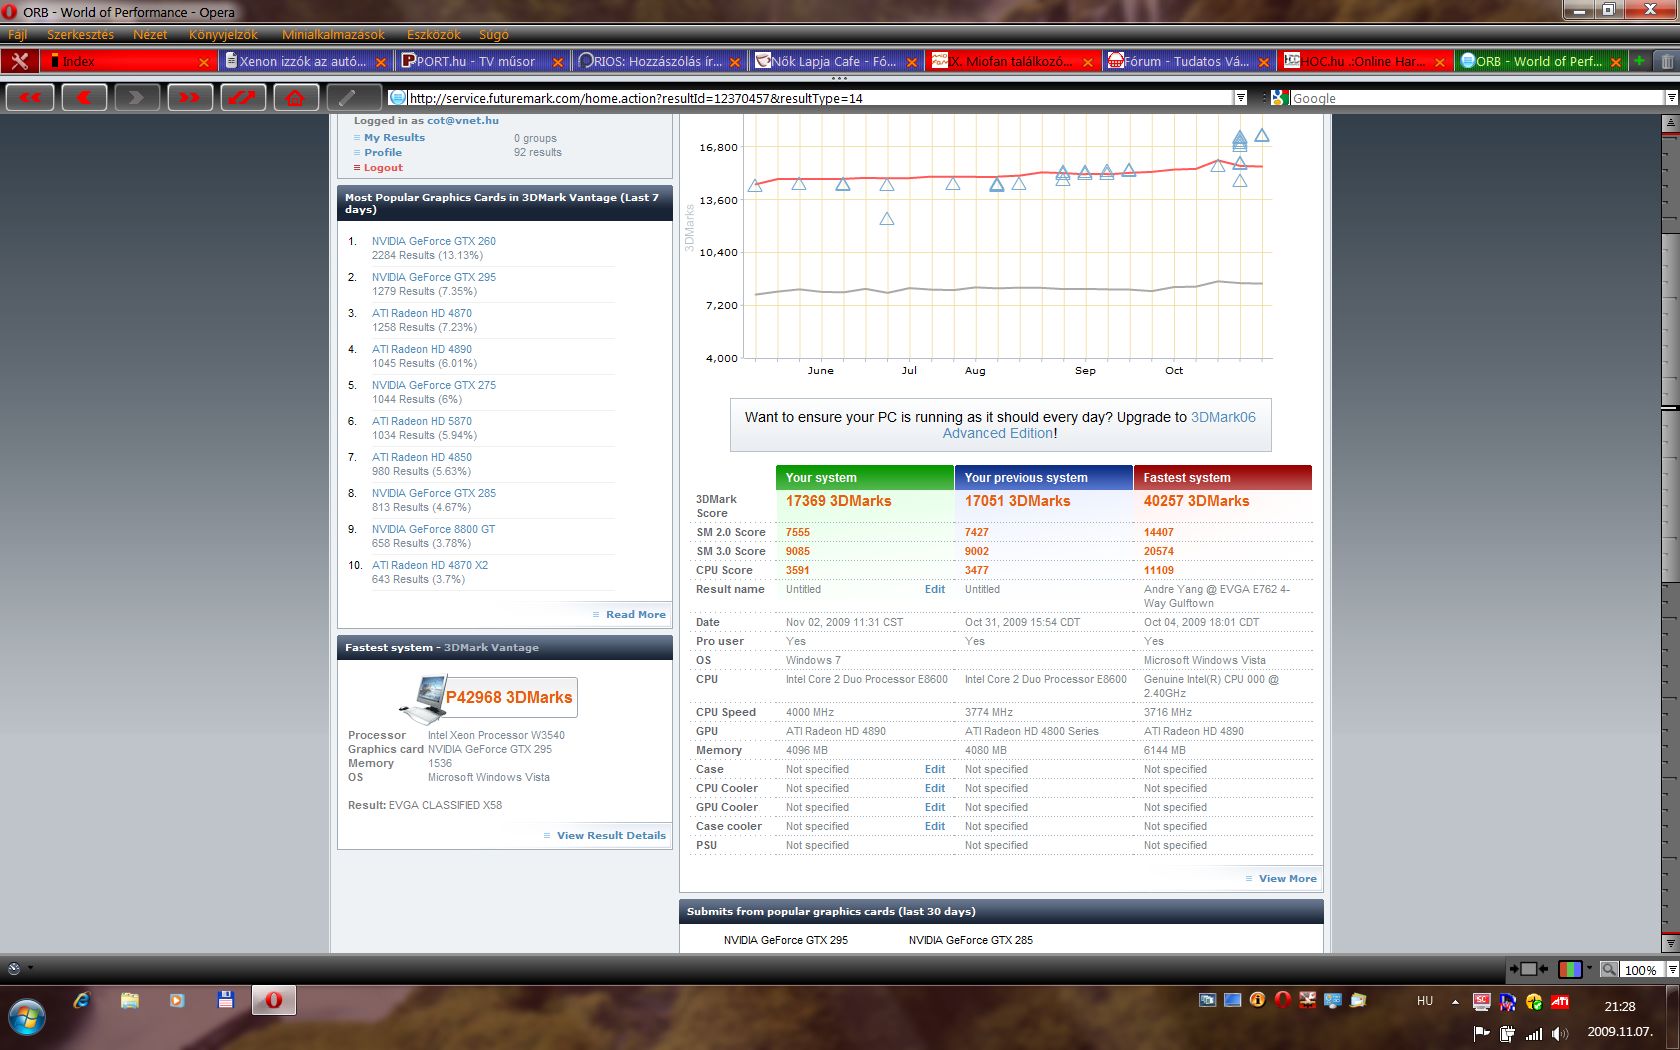Screen dimensions: 1680x1050
Task: Open the image display mode dropdown arrow
Action: coord(1589,968)
